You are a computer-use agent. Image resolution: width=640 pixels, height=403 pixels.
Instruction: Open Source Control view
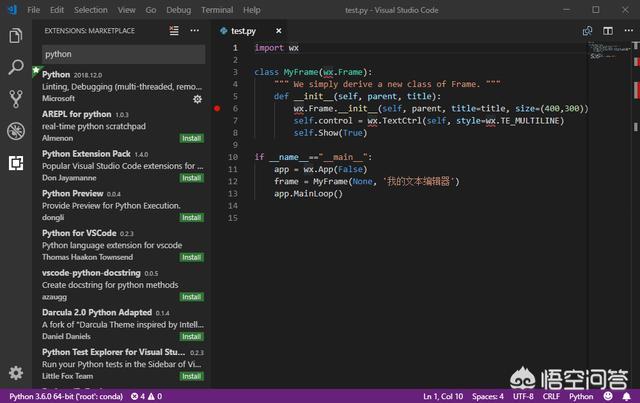16,99
